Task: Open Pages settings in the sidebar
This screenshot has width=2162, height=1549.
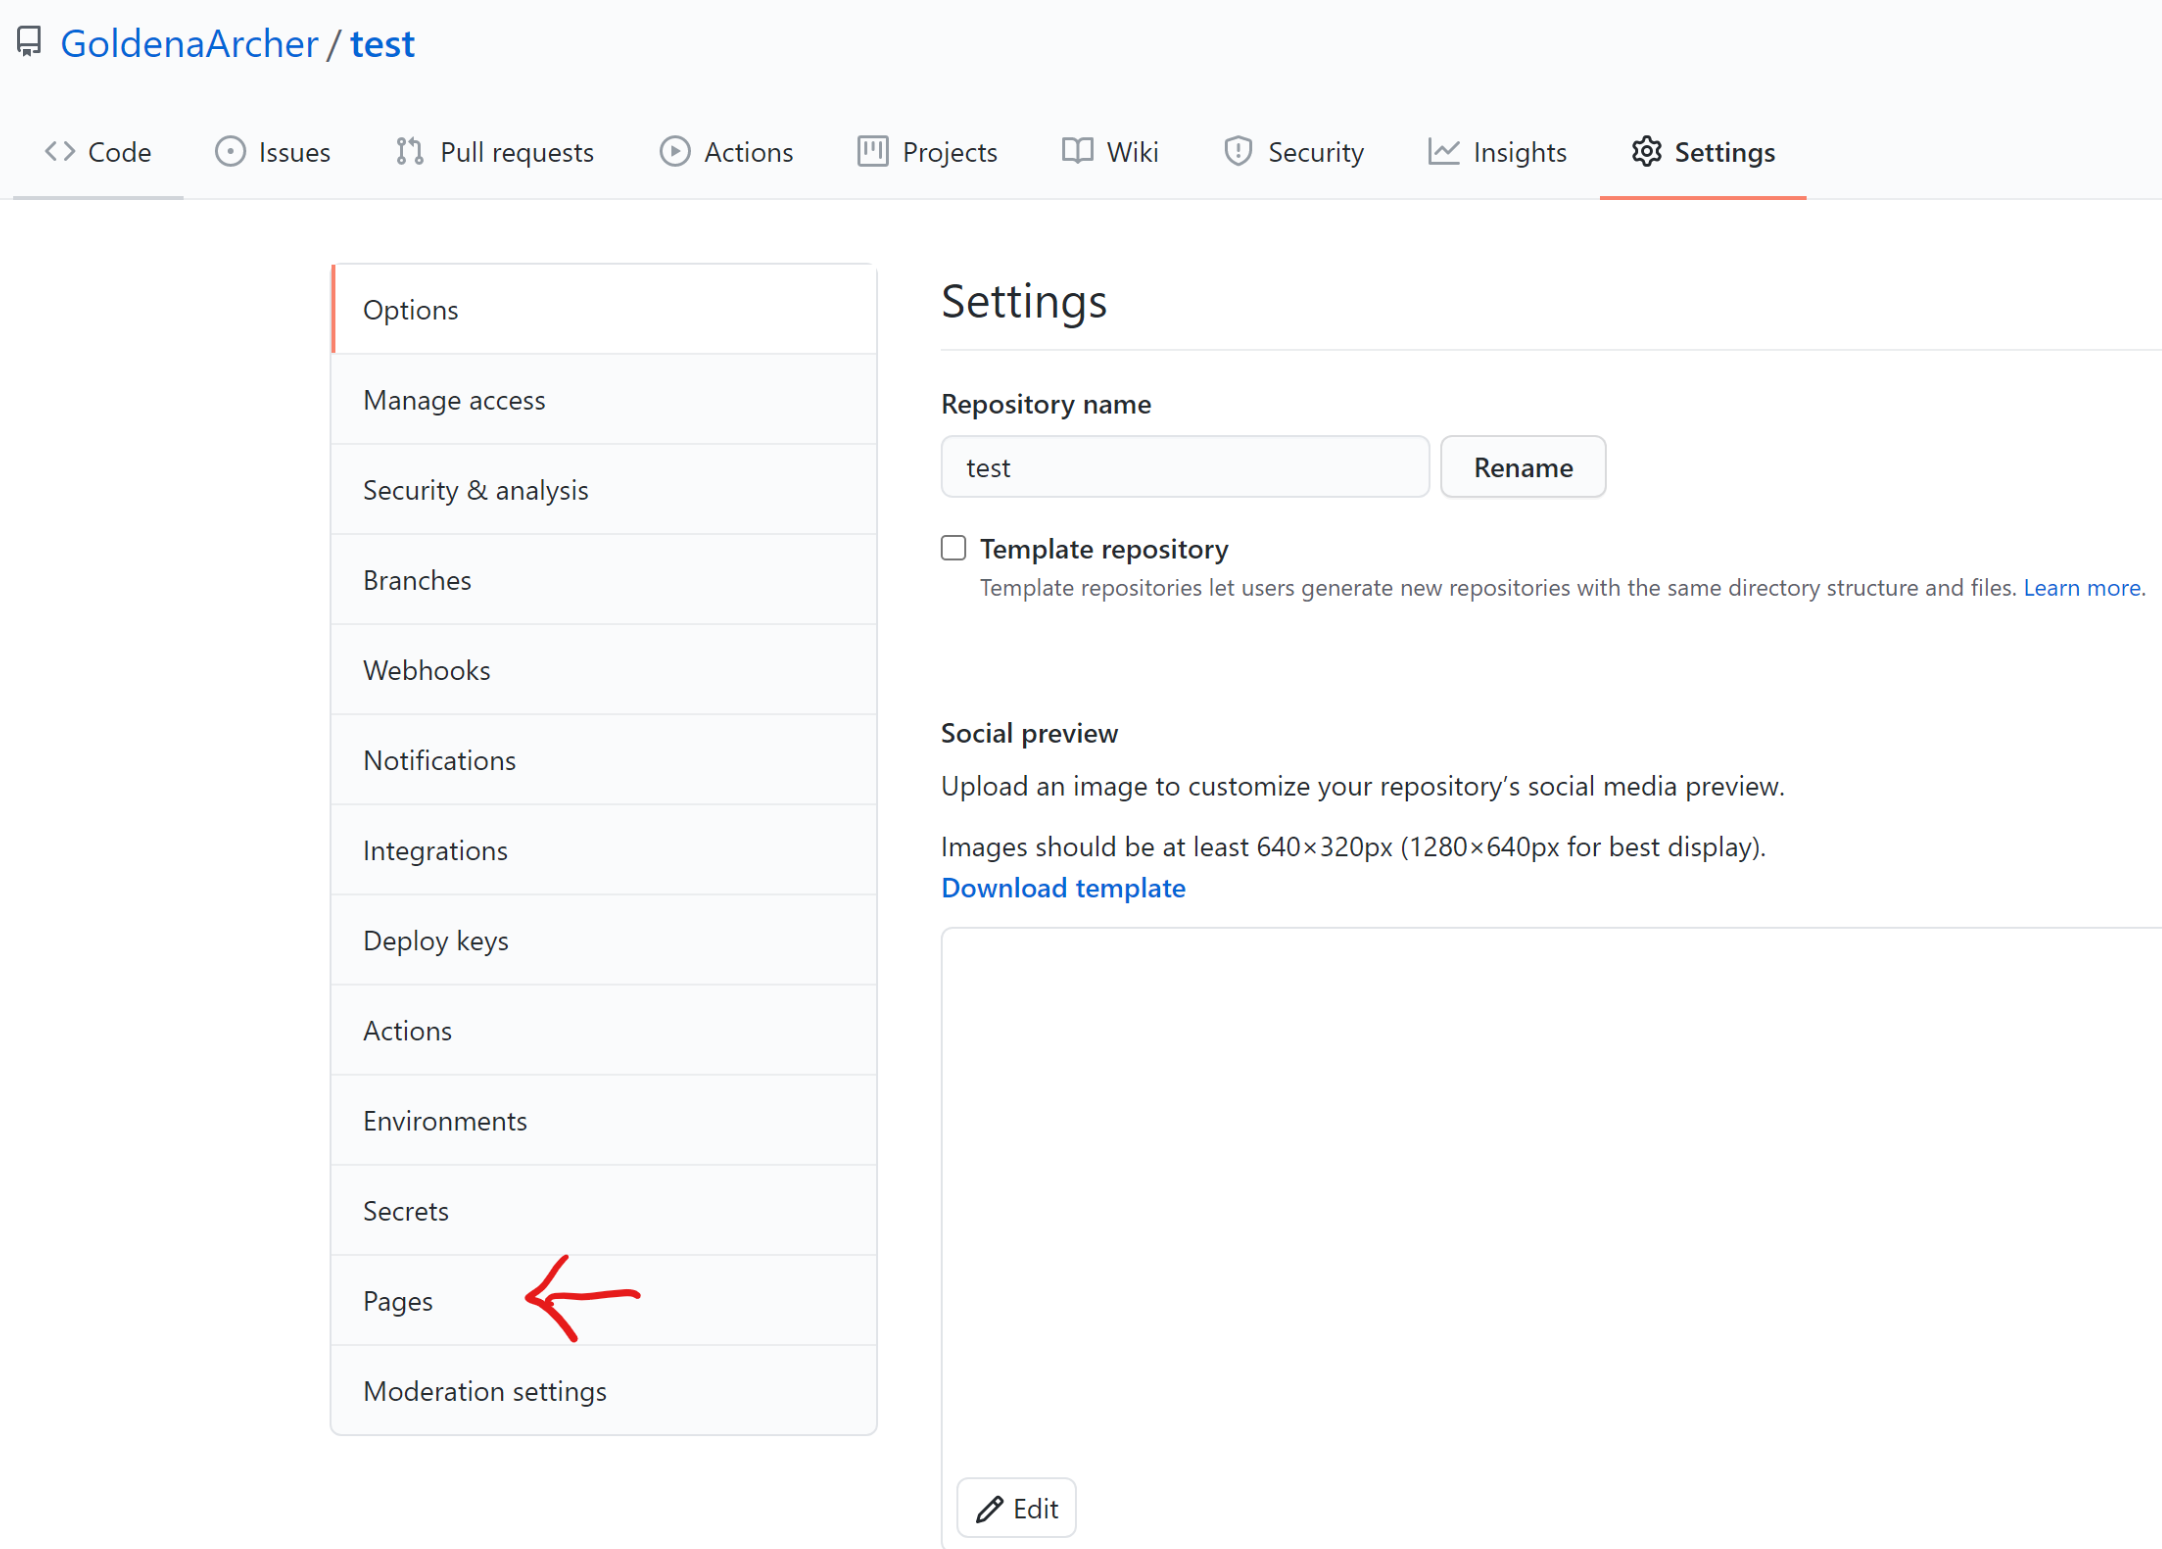Action: pos(604,1300)
